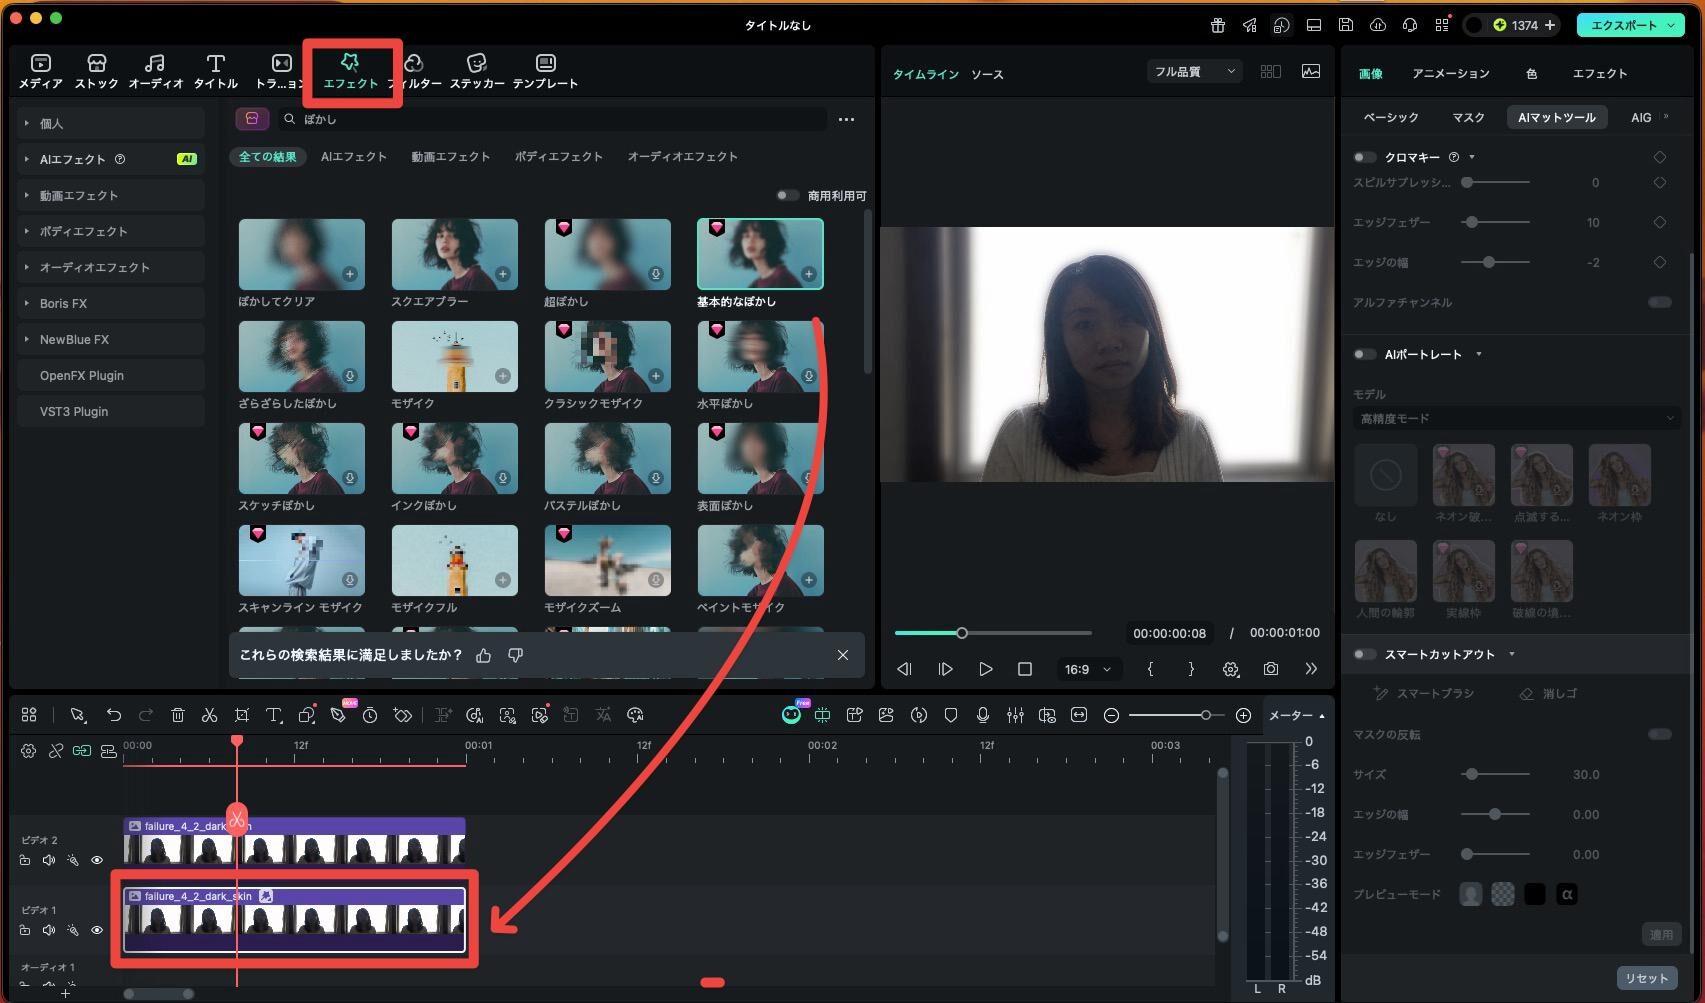The image size is (1705, 1003).
Task: Open the オーディオ audio library
Action: coord(155,72)
